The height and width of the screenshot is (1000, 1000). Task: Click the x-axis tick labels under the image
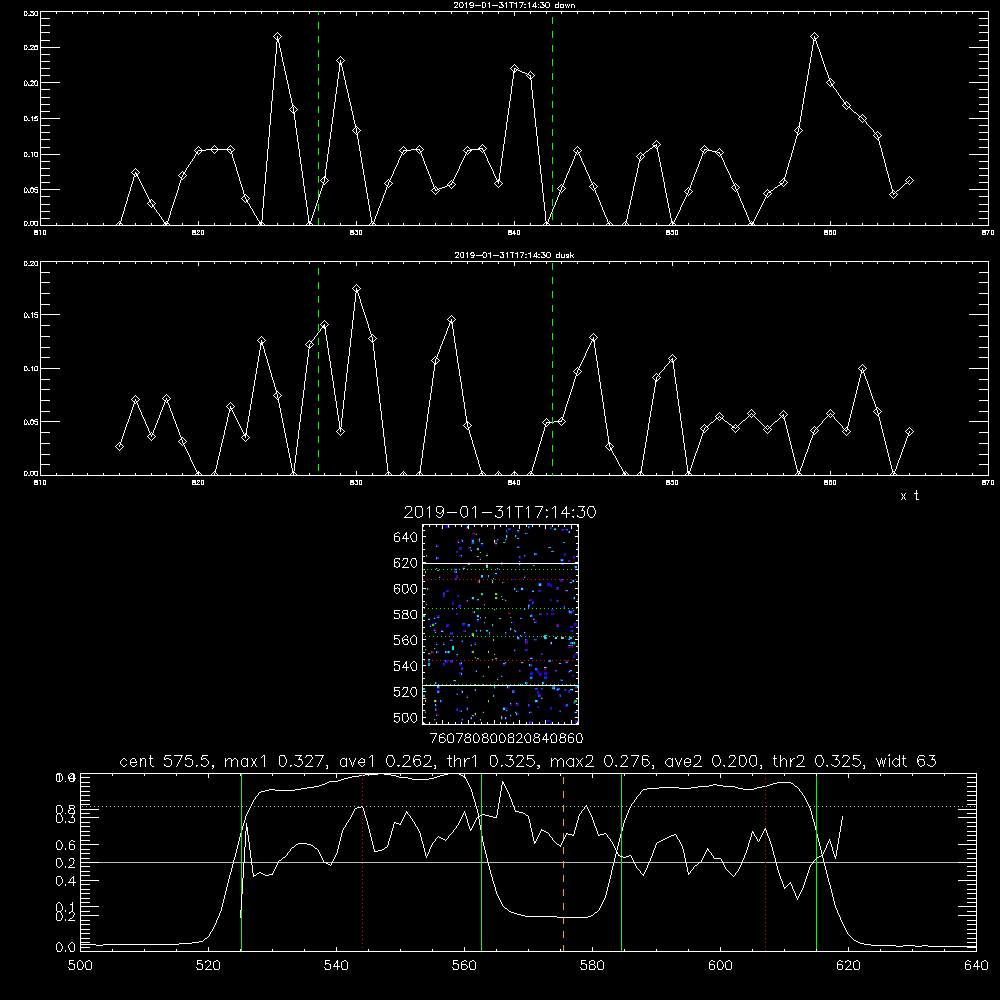click(506, 739)
